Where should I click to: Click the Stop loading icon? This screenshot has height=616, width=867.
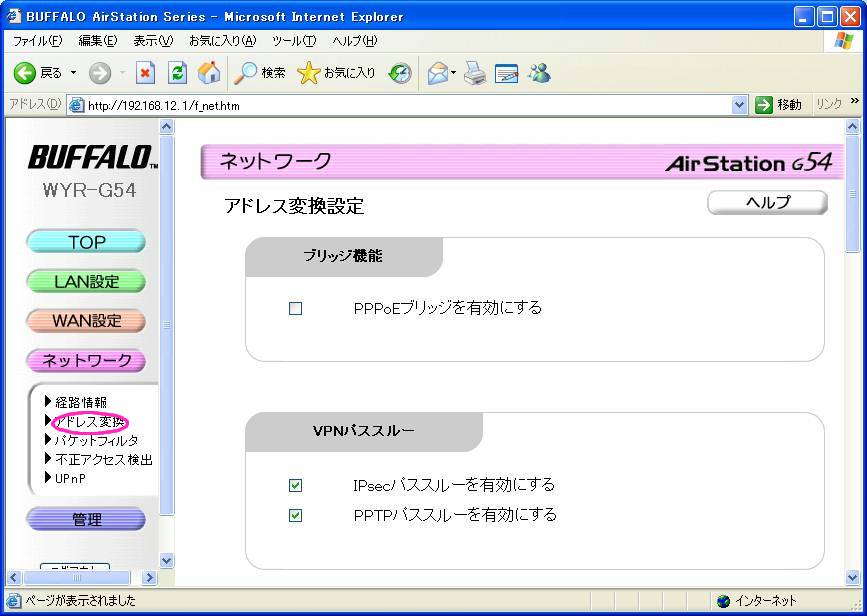click(x=145, y=73)
